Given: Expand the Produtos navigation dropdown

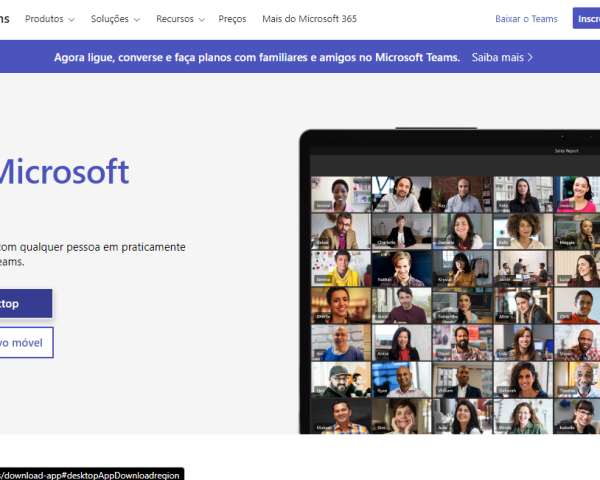Looking at the screenshot, I should pos(50,19).
